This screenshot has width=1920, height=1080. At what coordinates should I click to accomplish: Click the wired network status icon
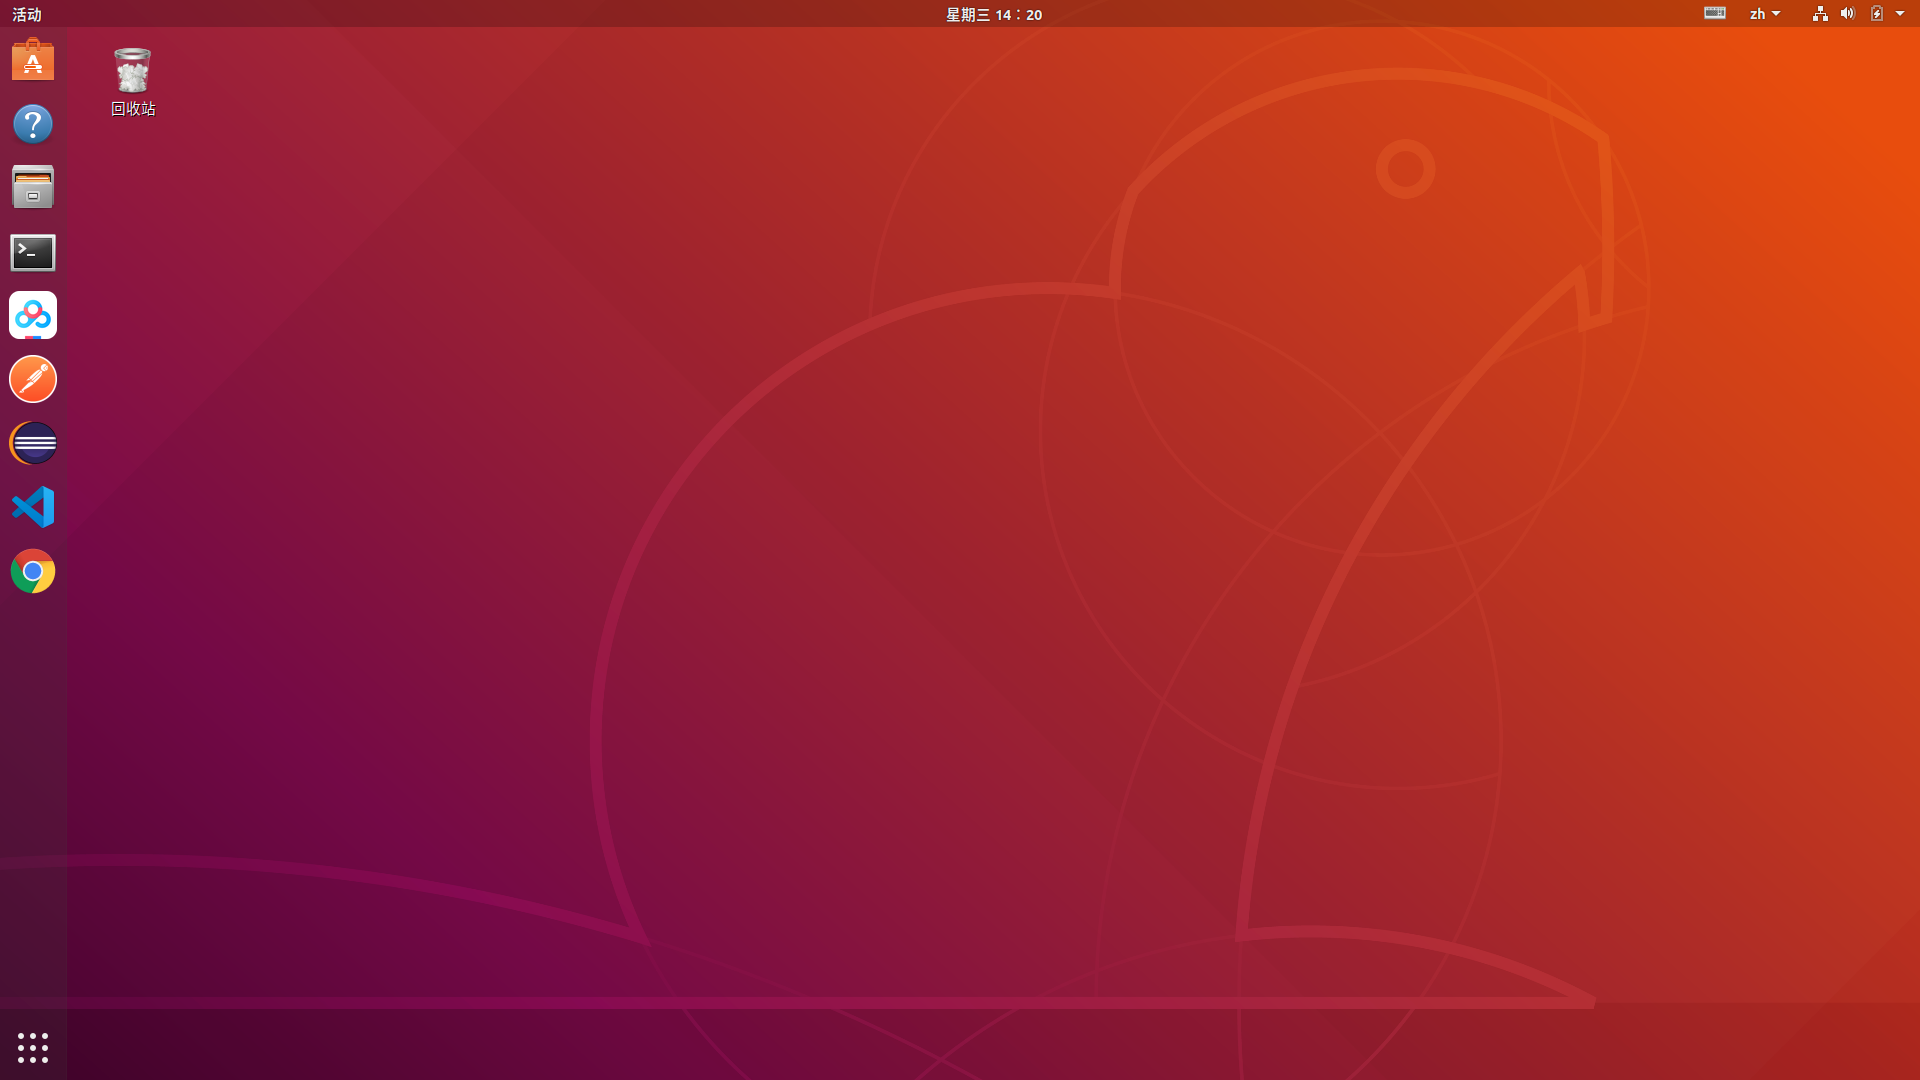(1820, 14)
